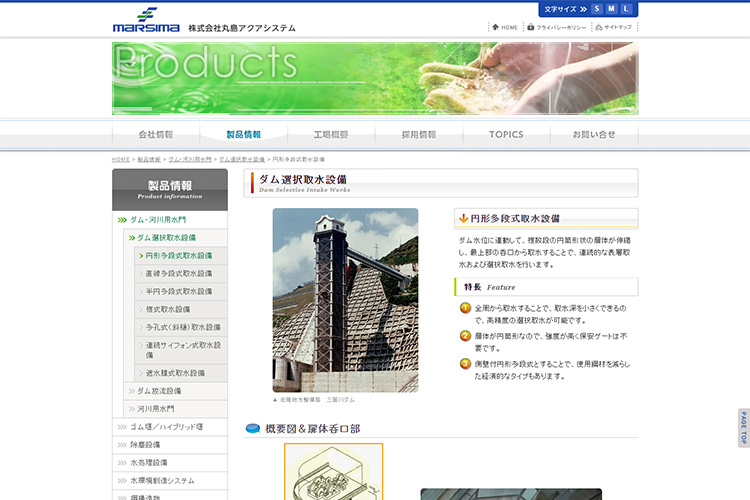This screenshot has width=750, height=500.
Task: Select 遮水膜式取水設備 in the sidebar
Action: click(x=181, y=373)
